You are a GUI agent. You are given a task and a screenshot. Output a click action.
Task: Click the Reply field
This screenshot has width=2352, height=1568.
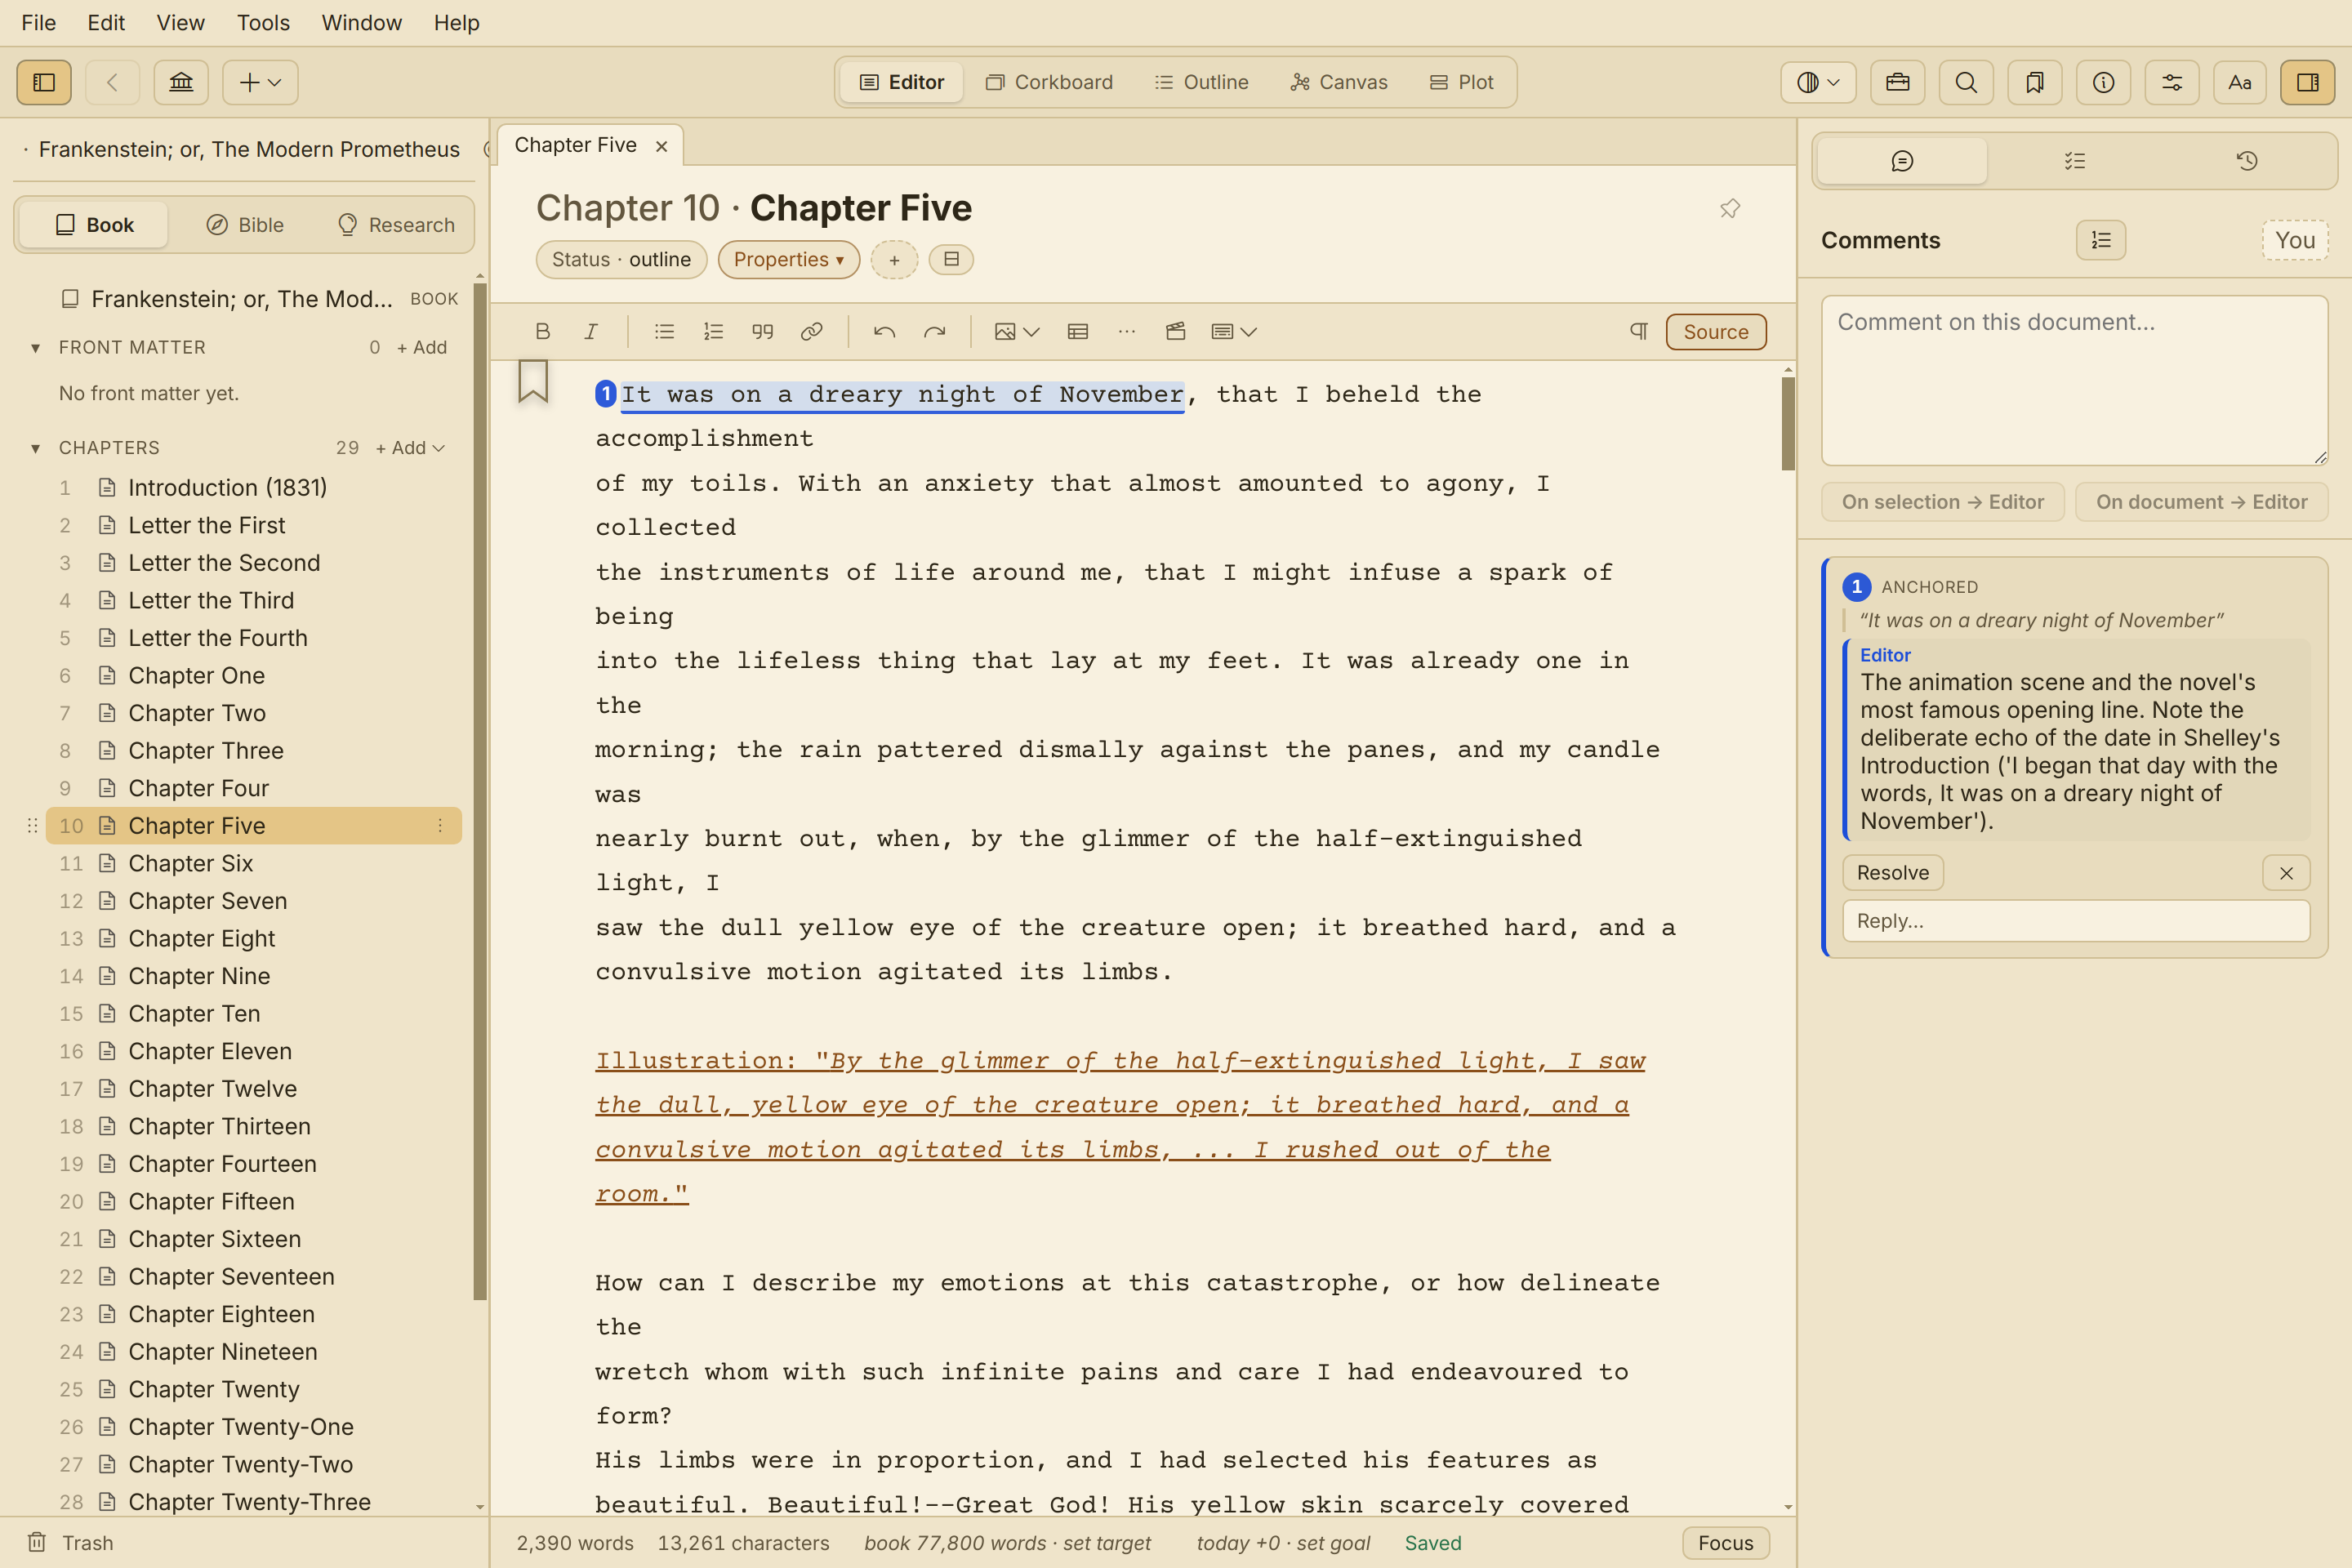tap(2076, 921)
